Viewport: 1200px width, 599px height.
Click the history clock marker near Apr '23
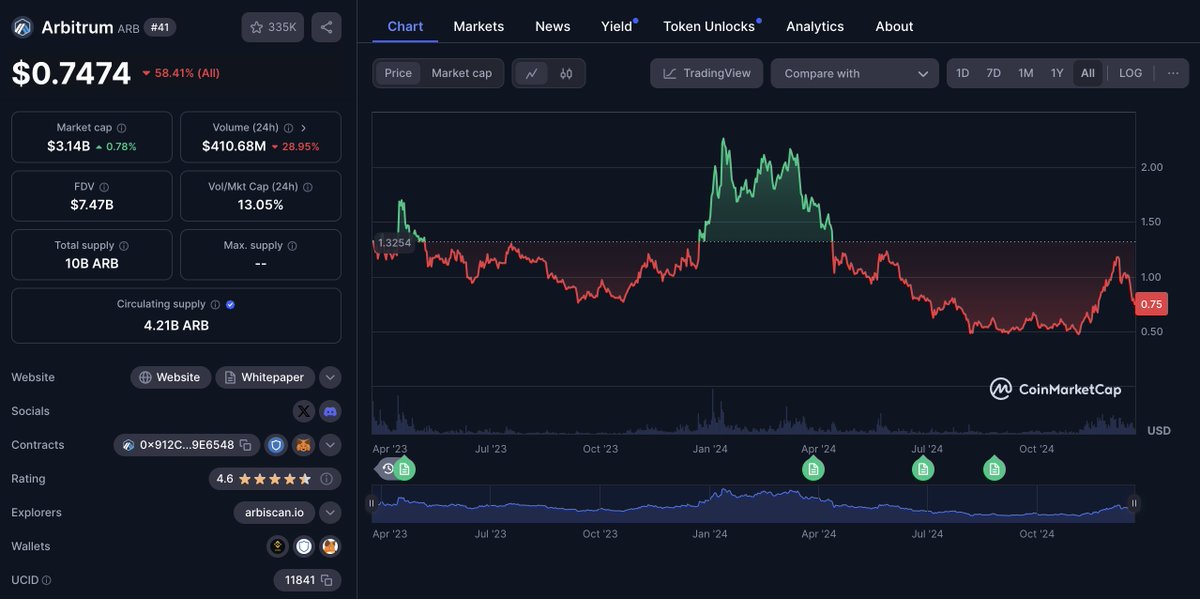pyautogui.click(x=386, y=468)
